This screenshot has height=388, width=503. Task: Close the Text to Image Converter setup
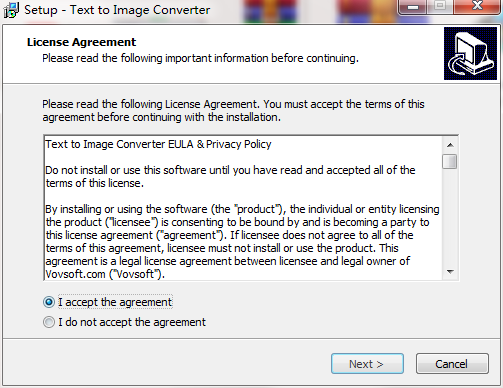477,6
